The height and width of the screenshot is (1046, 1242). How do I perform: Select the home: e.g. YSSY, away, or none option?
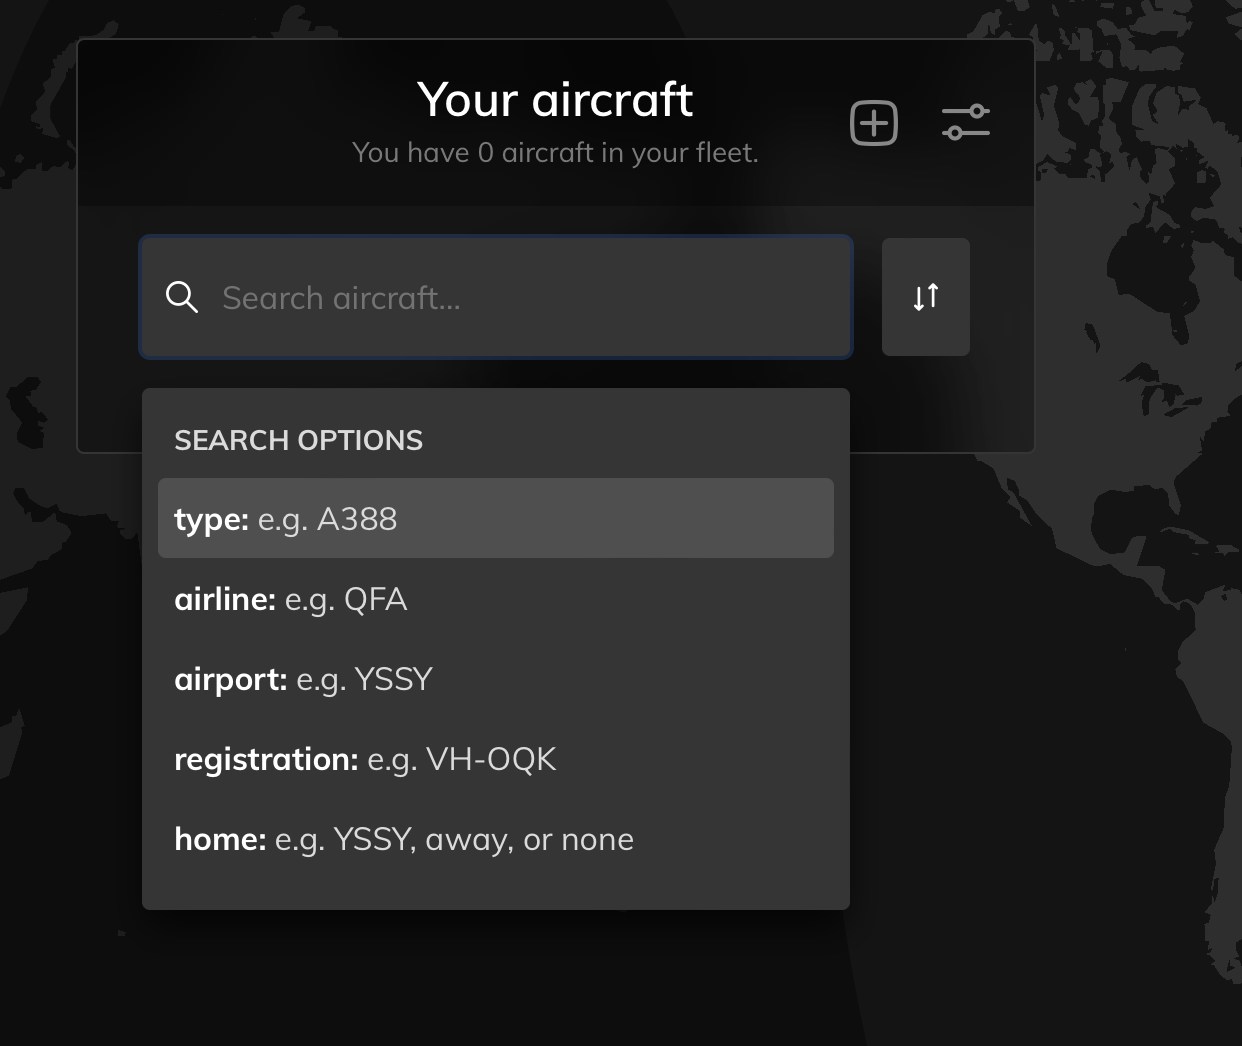click(496, 838)
